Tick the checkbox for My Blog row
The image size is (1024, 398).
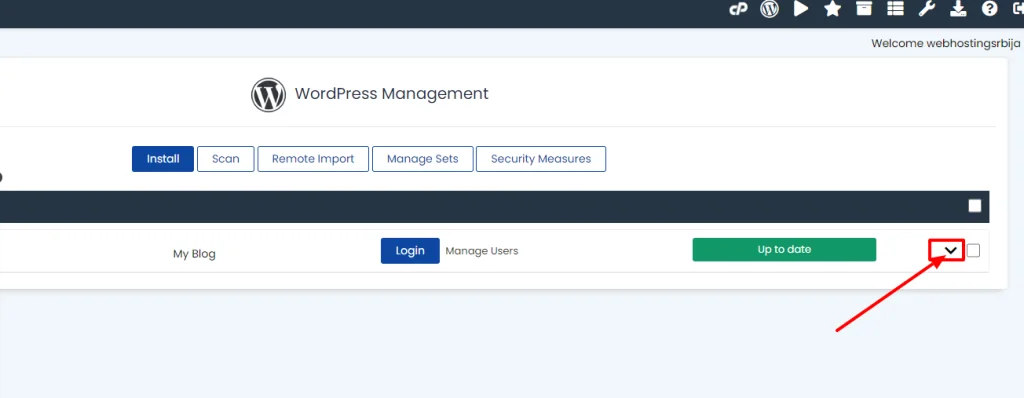(973, 250)
